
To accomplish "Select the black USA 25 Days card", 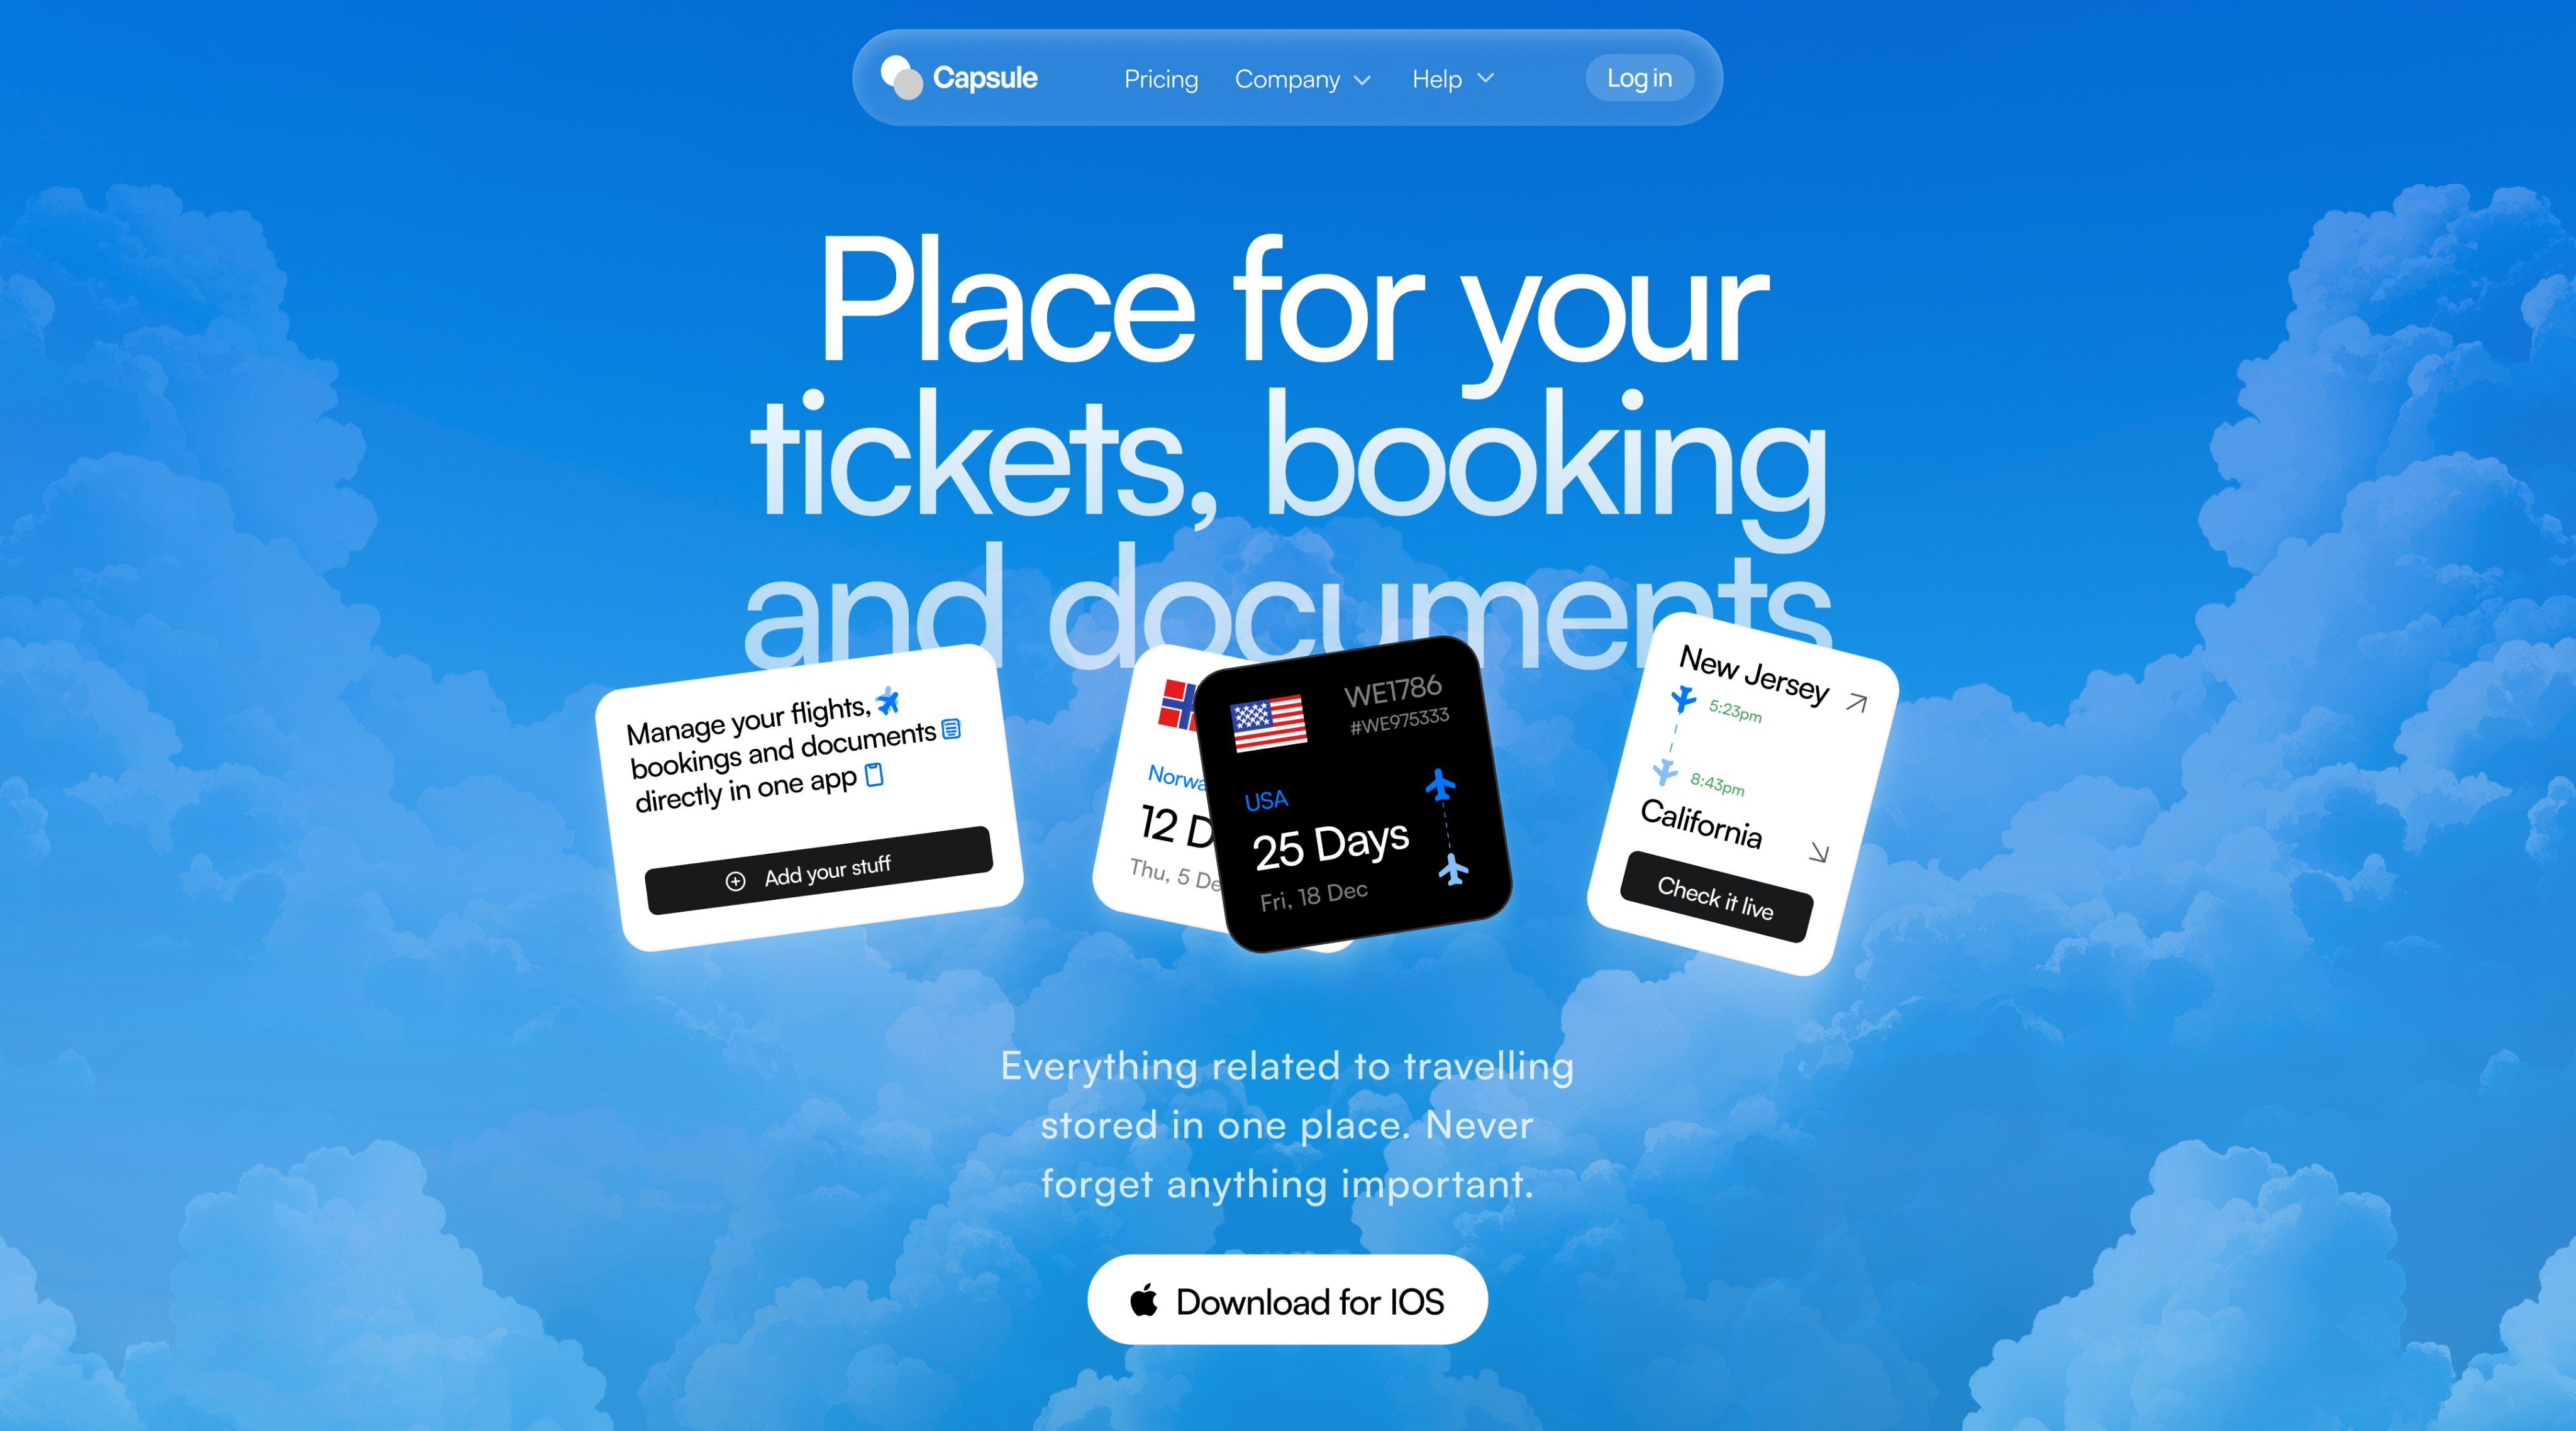I will click(x=1353, y=794).
